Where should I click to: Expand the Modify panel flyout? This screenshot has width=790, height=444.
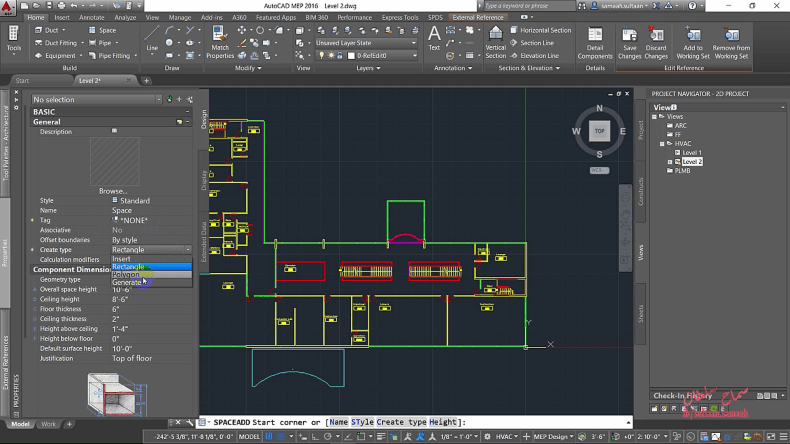248,68
